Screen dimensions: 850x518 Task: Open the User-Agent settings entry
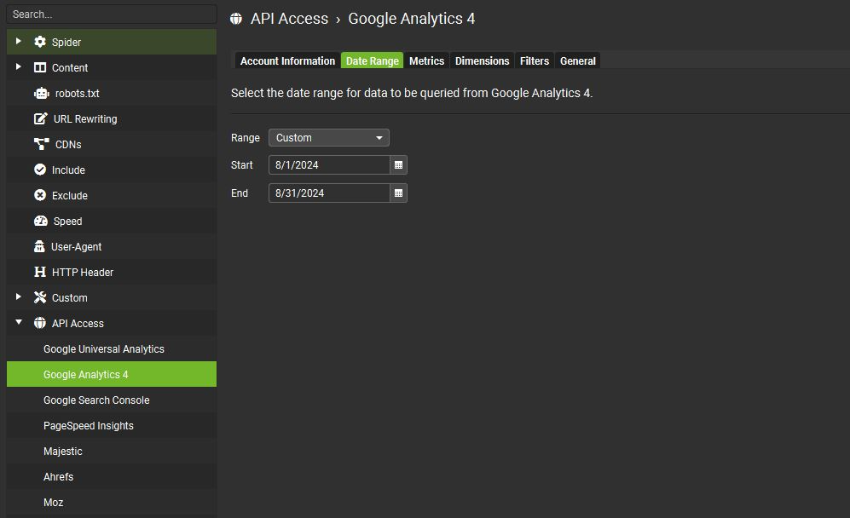112,247
